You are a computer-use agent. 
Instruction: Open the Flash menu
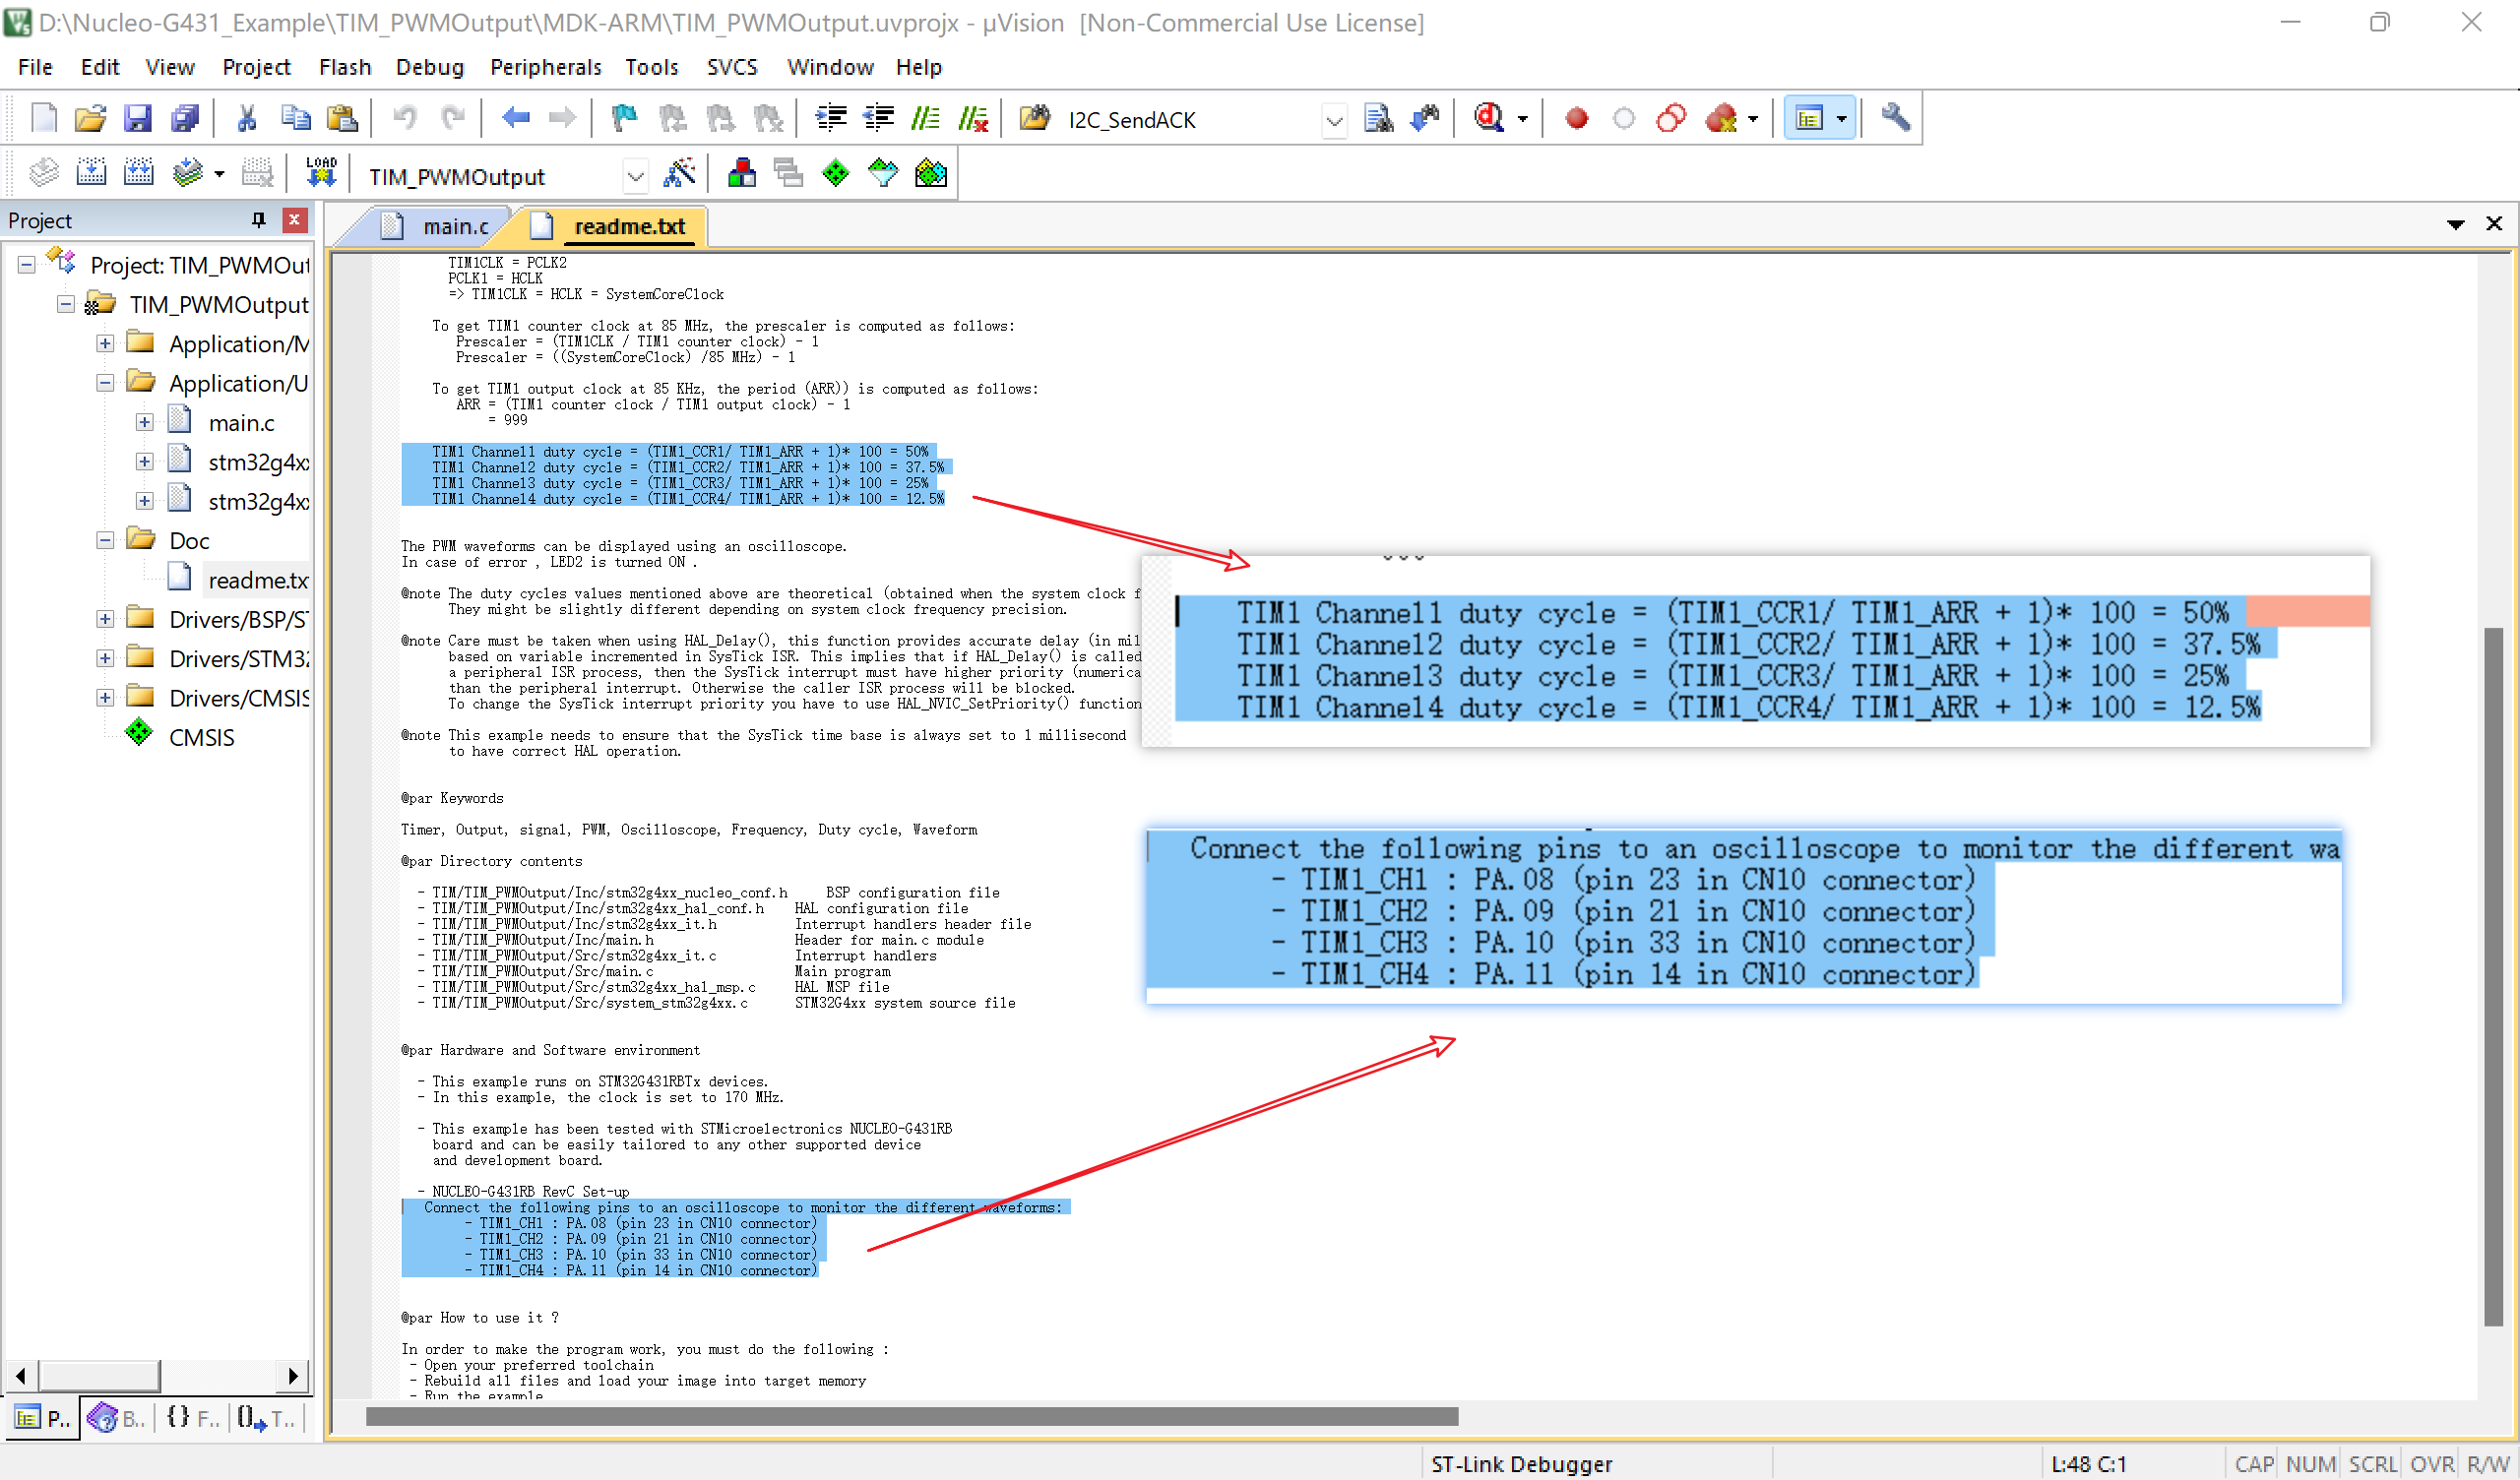[344, 67]
